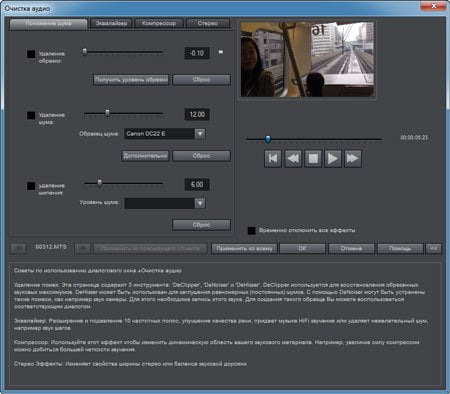Collapse the tips panel with << button

point(433,249)
